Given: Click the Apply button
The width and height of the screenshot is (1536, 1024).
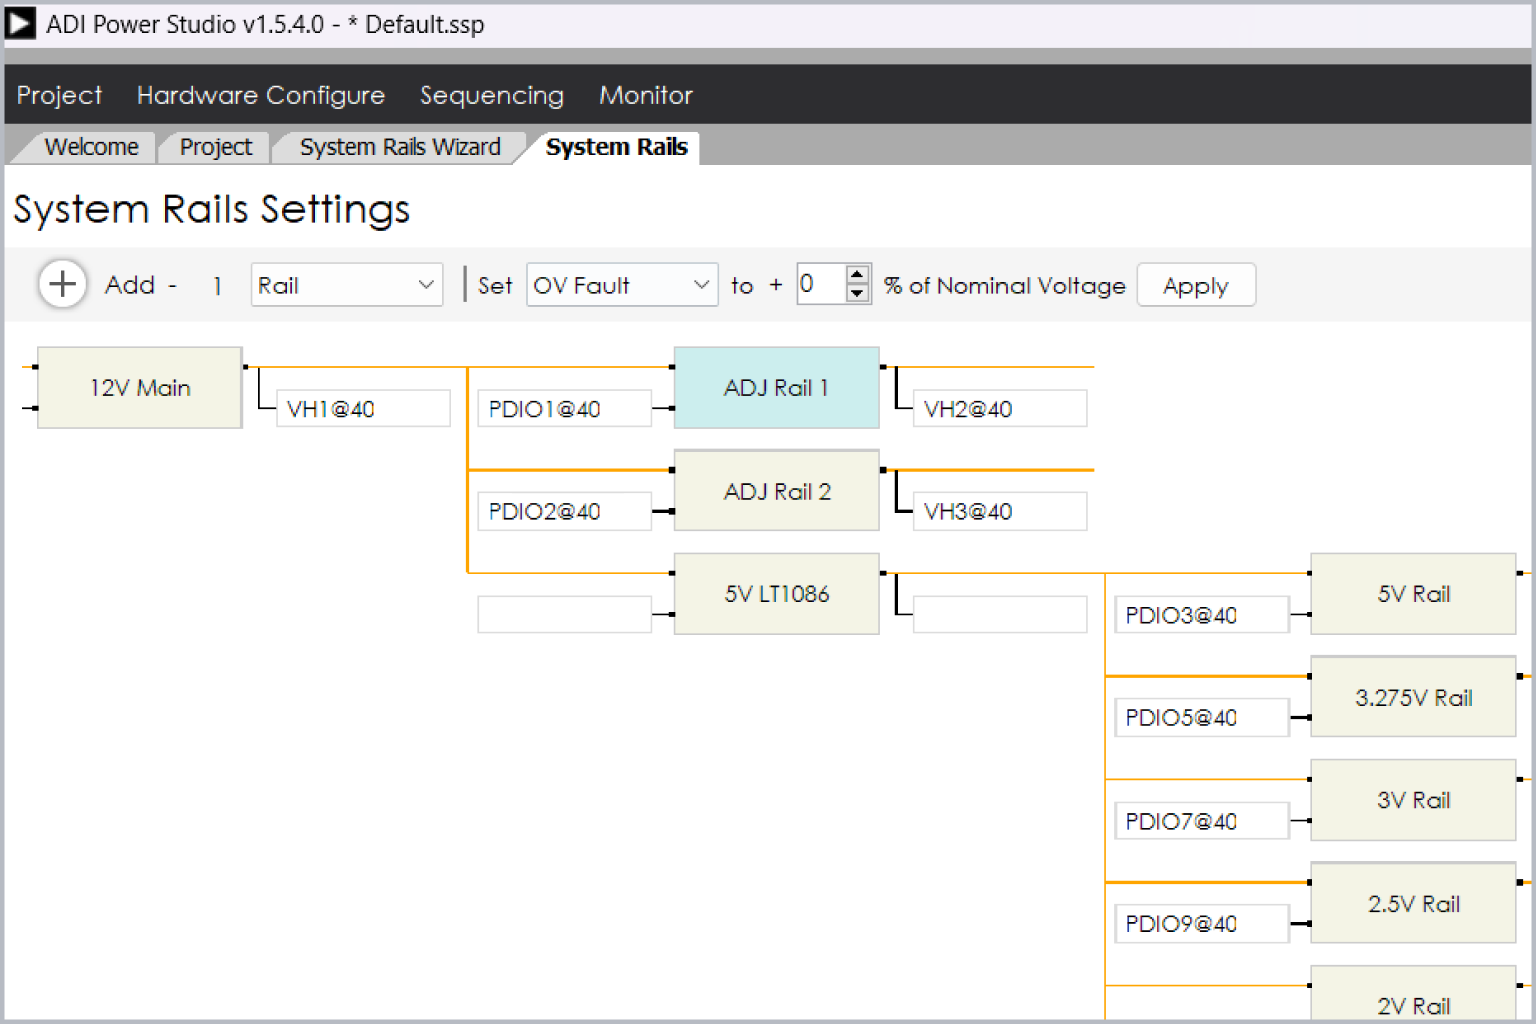Looking at the screenshot, I should tap(1196, 285).
